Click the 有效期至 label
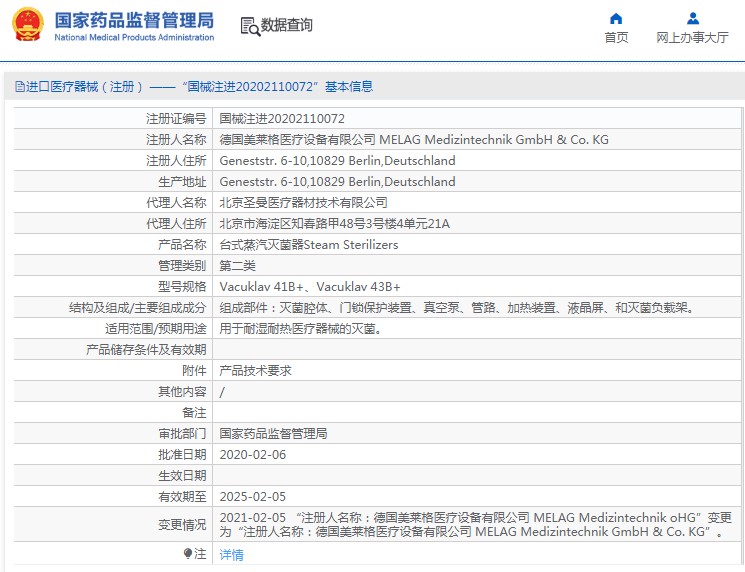Viewport: 745px width, 572px height. click(x=182, y=497)
